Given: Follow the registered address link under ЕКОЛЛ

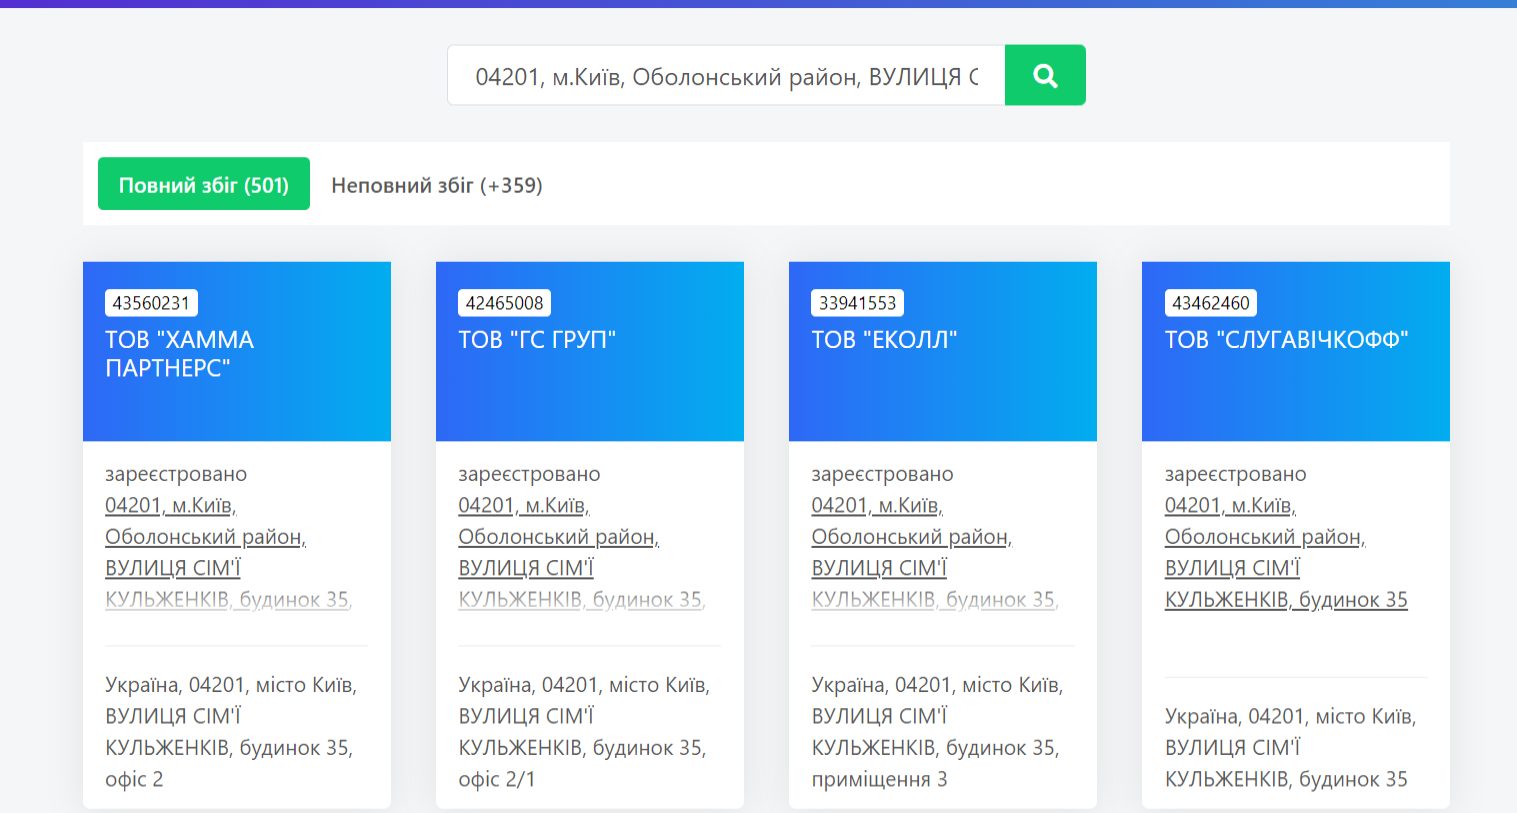Looking at the screenshot, I should [911, 537].
